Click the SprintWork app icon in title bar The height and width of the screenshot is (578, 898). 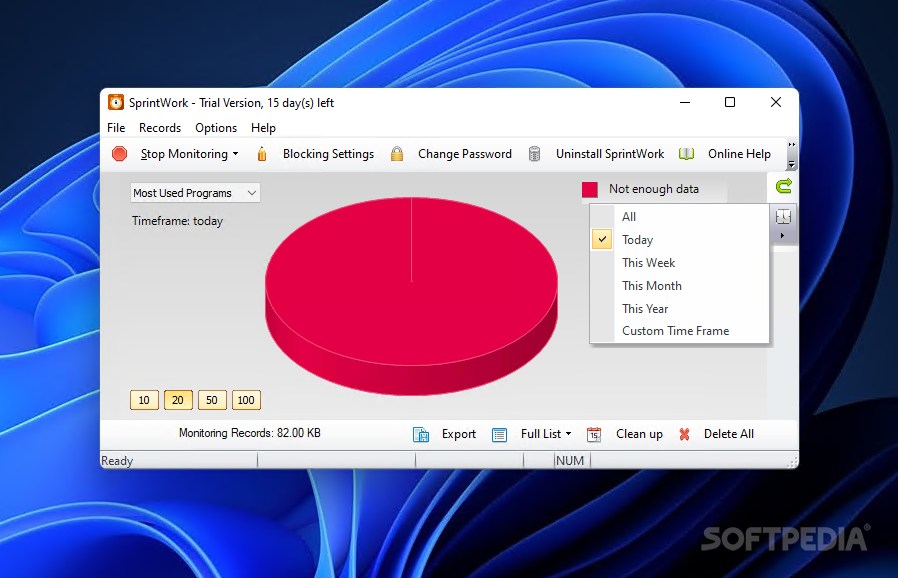coord(116,103)
